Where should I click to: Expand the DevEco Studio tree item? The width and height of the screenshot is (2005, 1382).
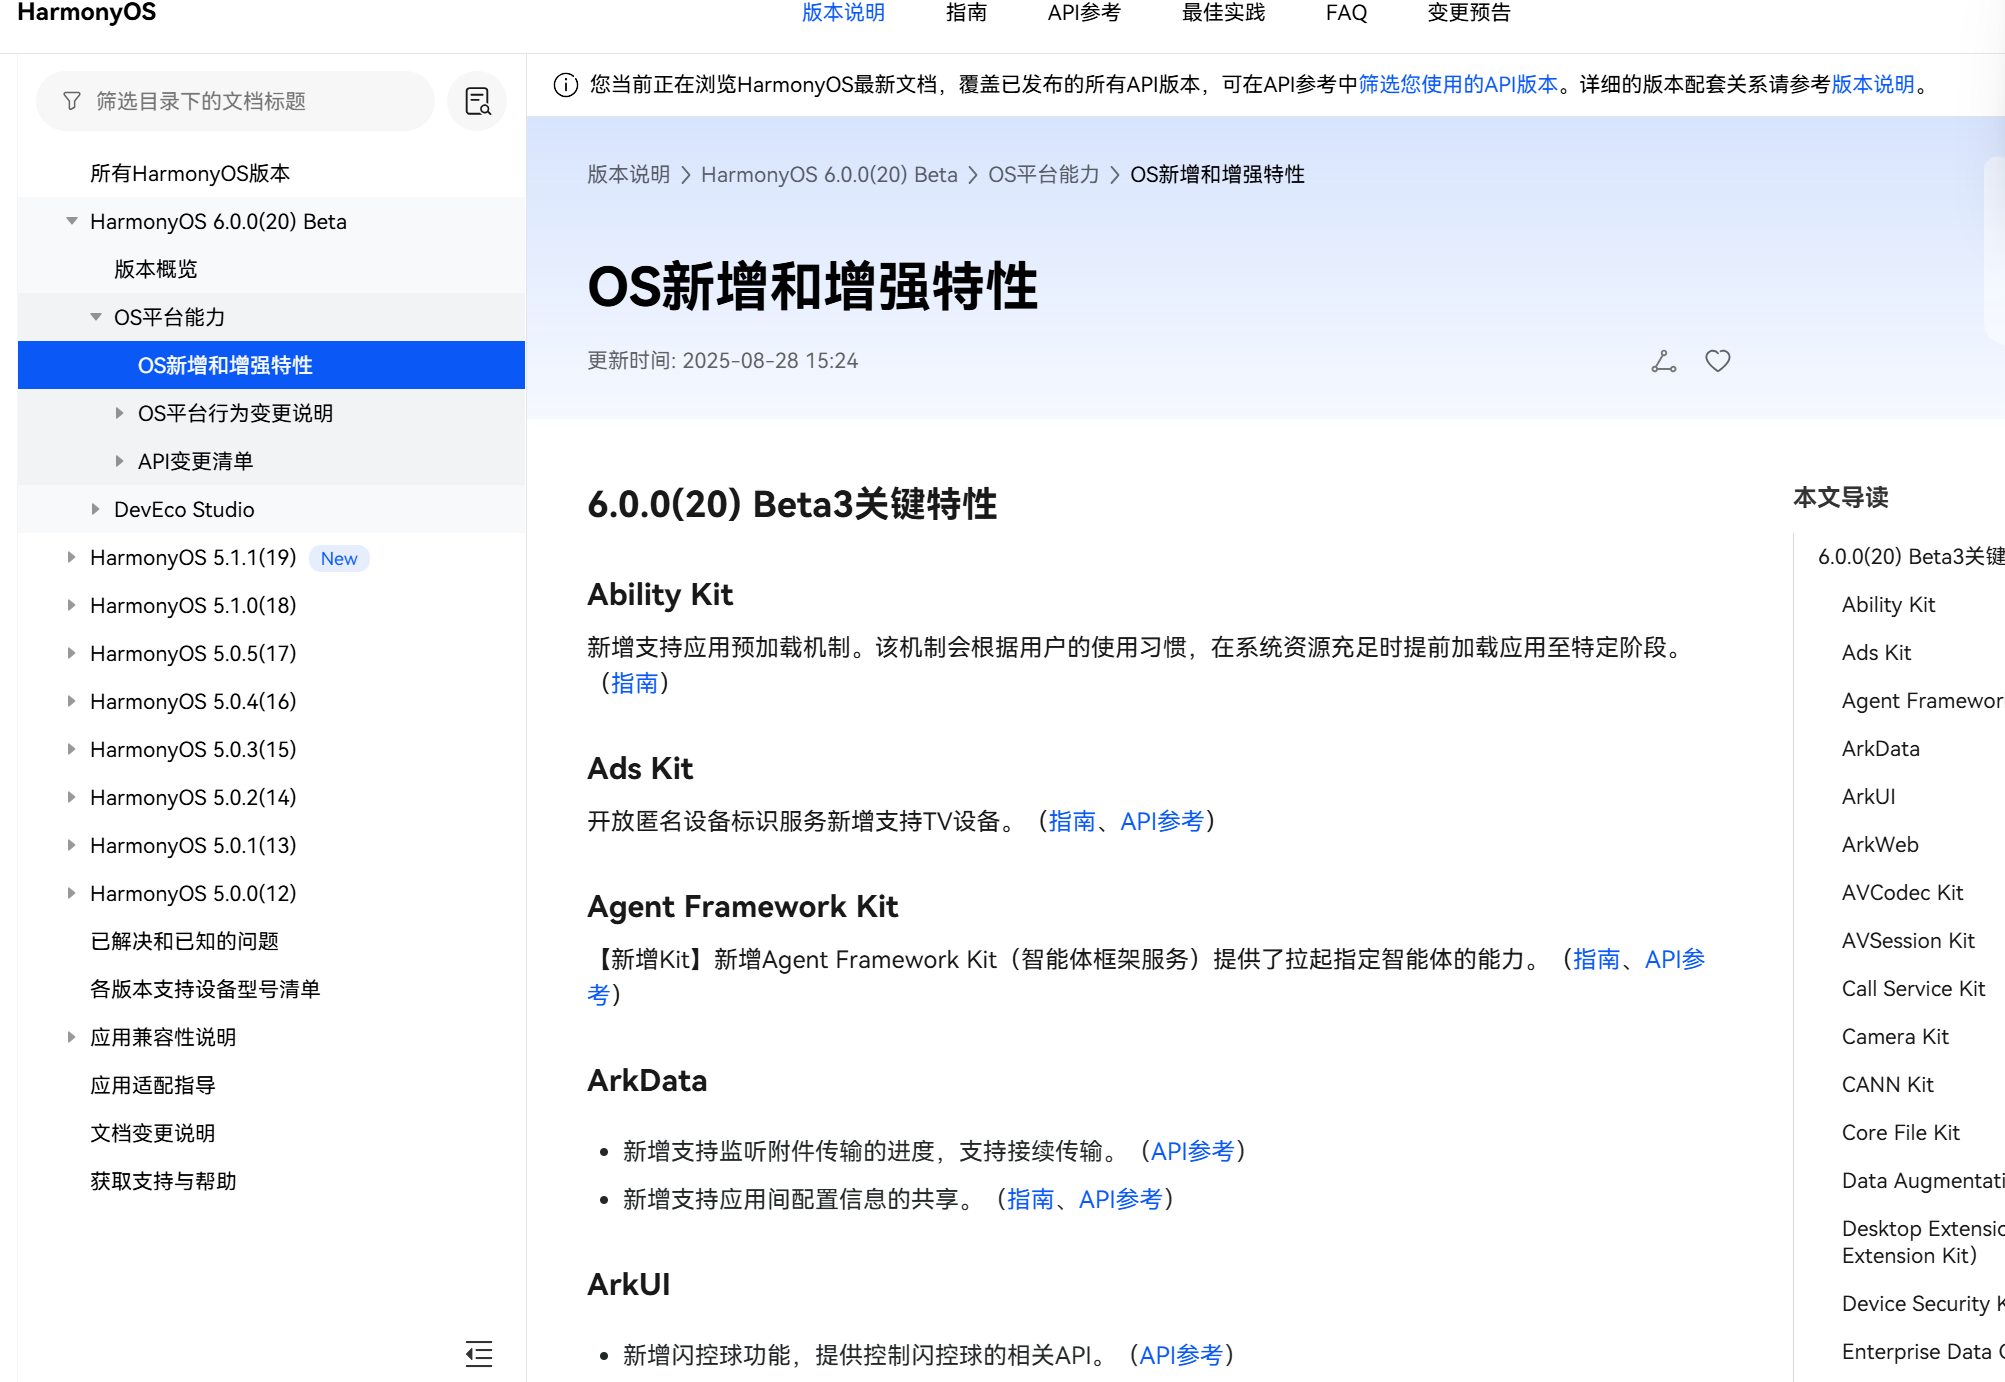pos(96,509)
